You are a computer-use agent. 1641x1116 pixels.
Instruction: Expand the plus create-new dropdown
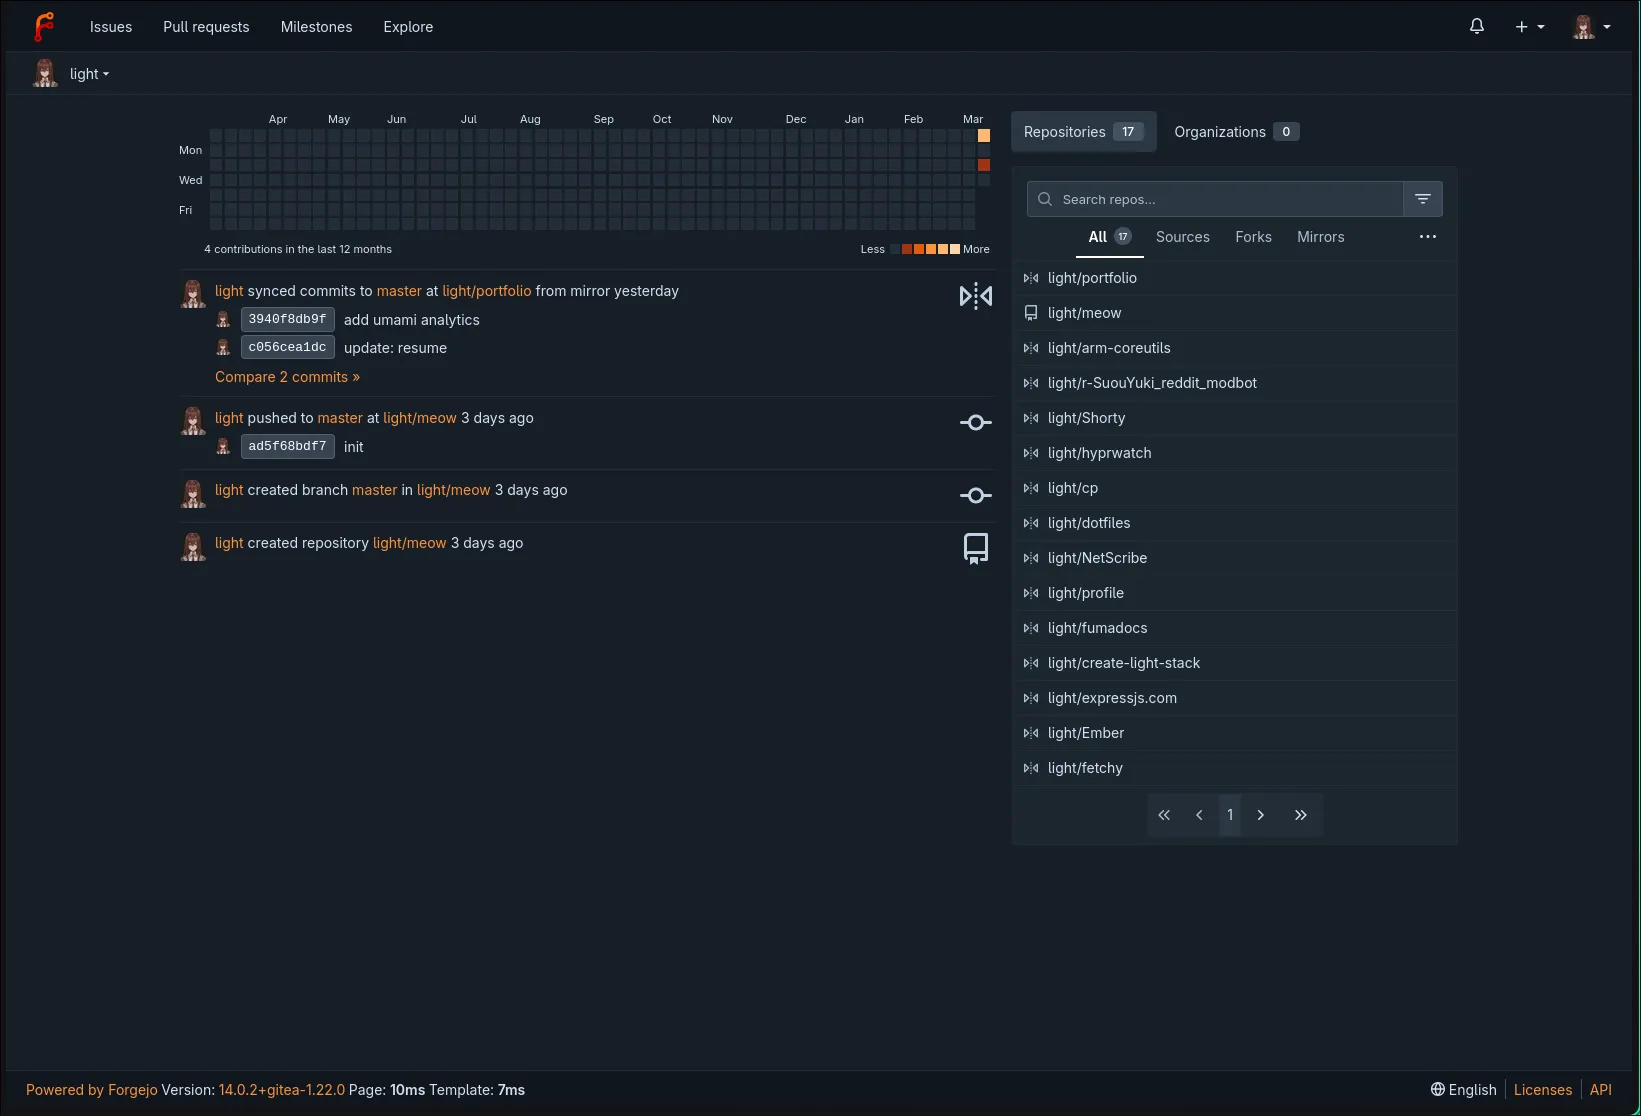1529,27
